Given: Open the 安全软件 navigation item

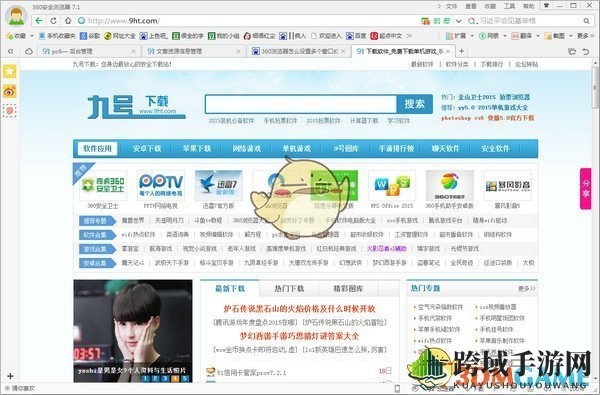Looking at the screenshot, I should 496,149.
